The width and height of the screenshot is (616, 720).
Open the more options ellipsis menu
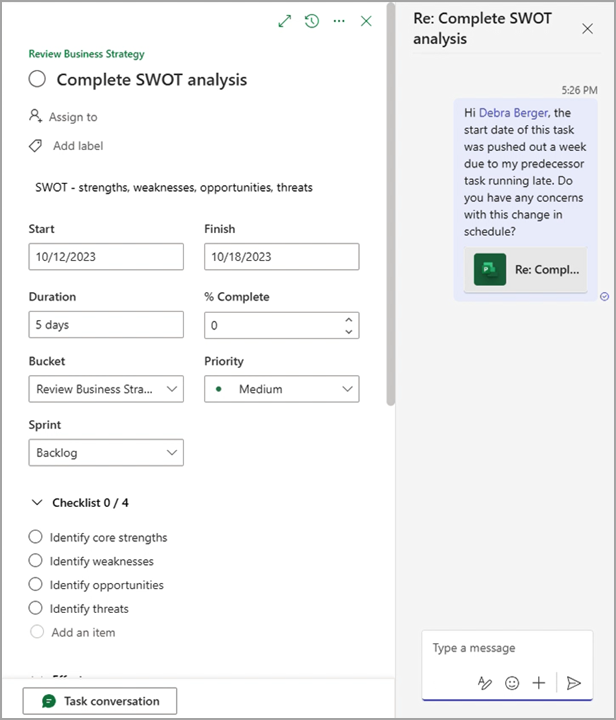(x=339, y=21)
